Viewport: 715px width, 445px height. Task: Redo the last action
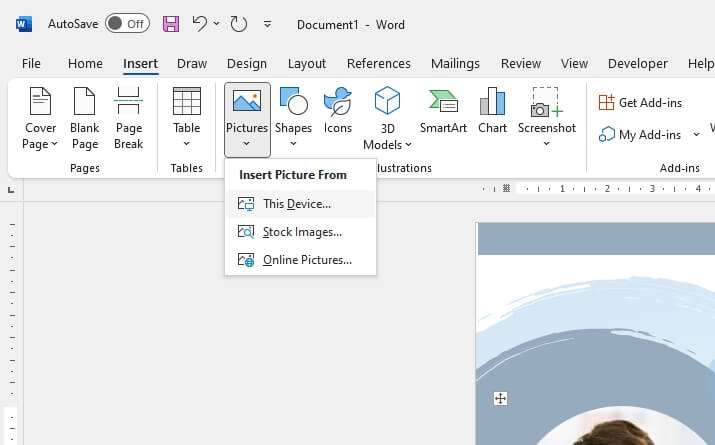(238, 24)
